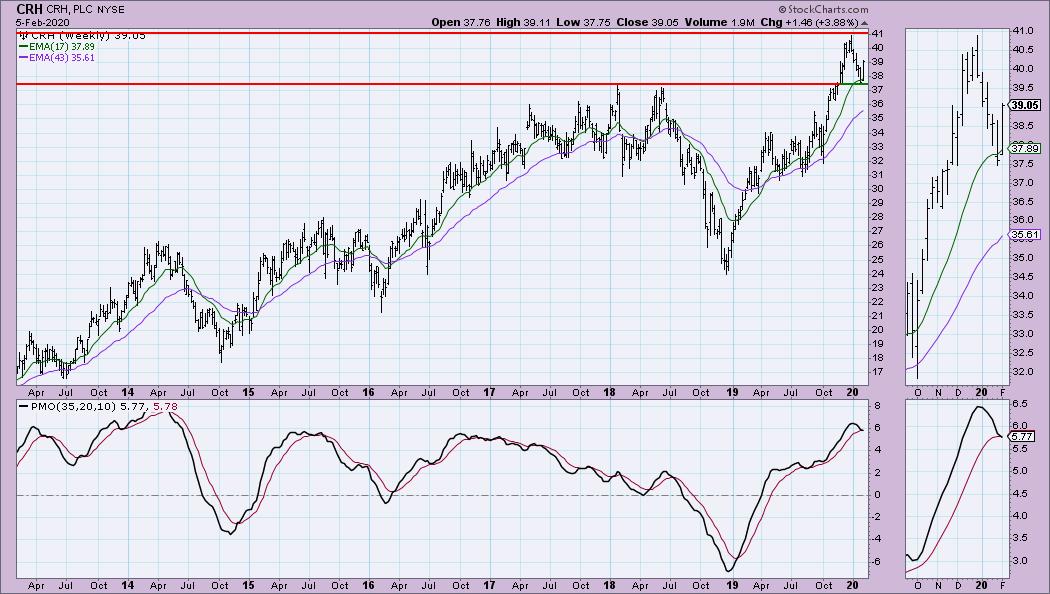Click the bold CRH ticker symbol in header
Viewport: 1050px width, 594px height.
tap(29, 9)
